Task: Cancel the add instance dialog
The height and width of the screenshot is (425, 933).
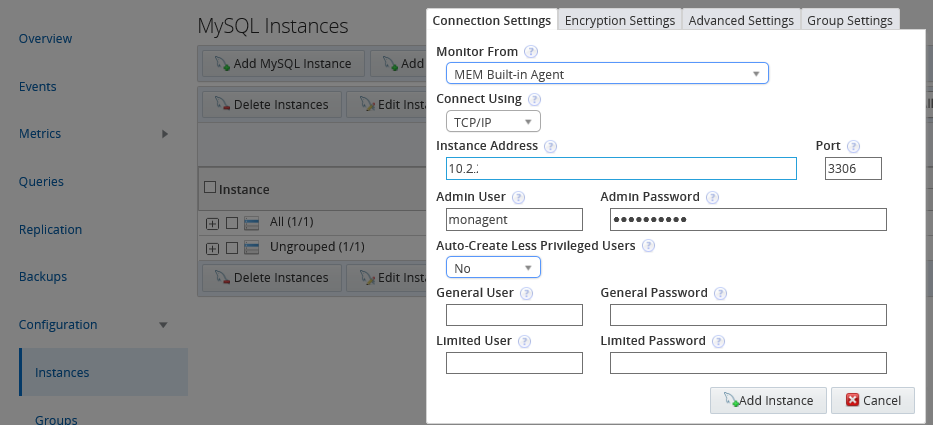Action: (873, 401)
